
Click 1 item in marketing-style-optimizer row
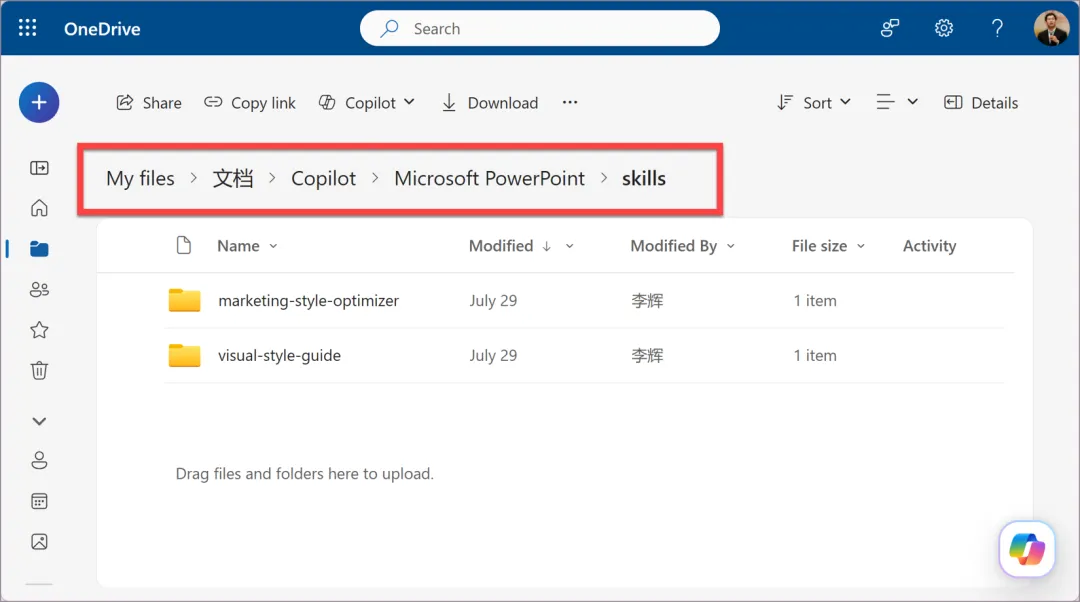[x=815, y=300]
